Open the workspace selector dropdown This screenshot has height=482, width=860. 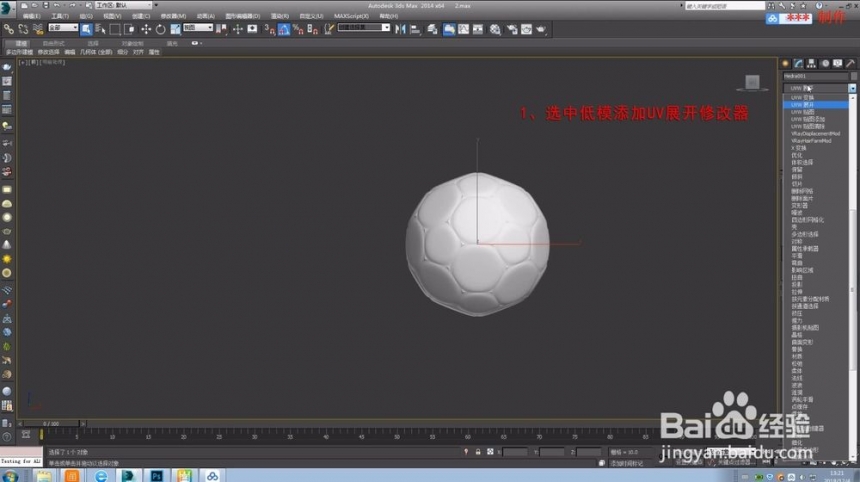click(x=123, y=5)
